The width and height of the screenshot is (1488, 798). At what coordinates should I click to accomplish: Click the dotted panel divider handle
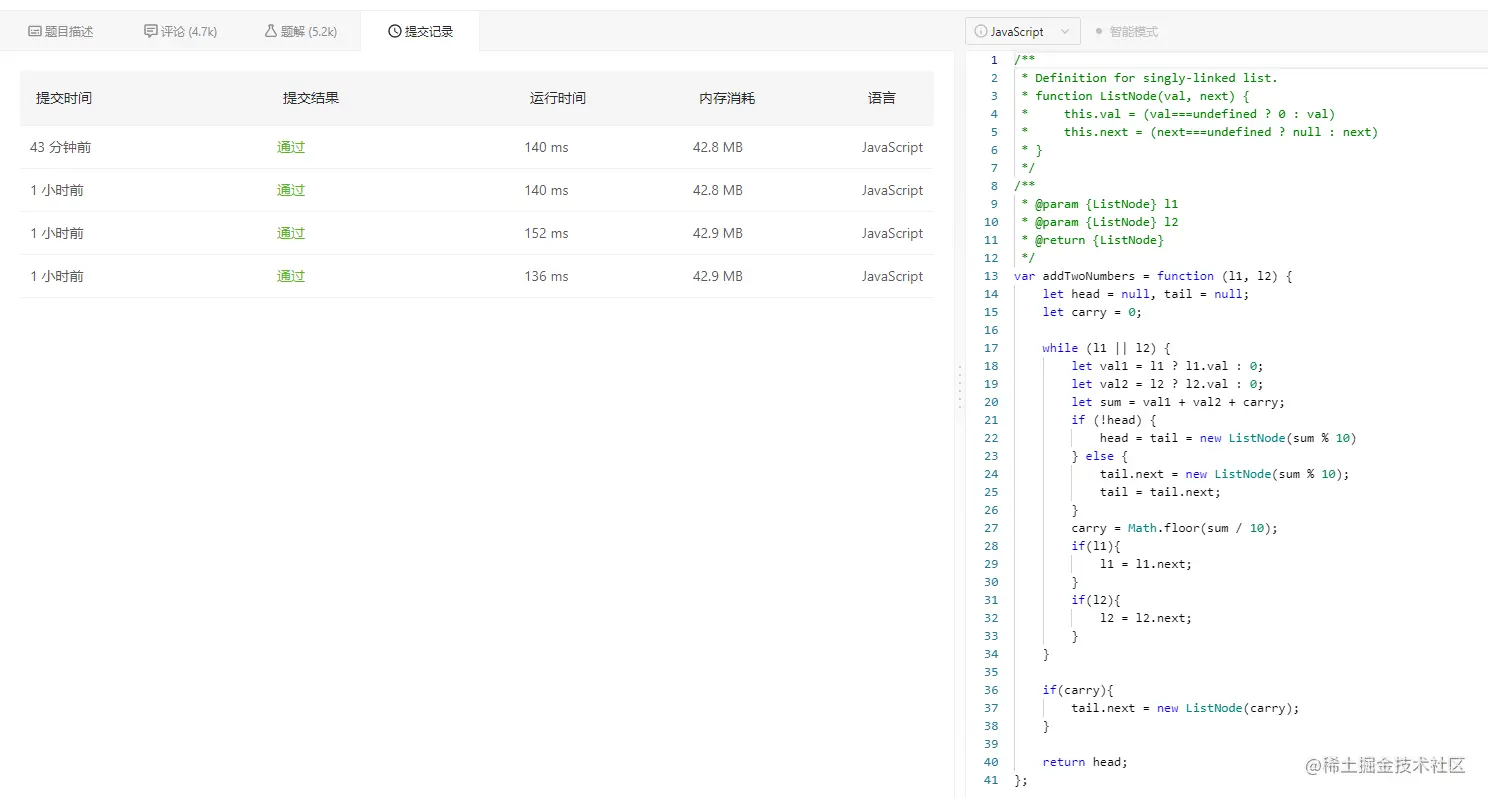960,387
